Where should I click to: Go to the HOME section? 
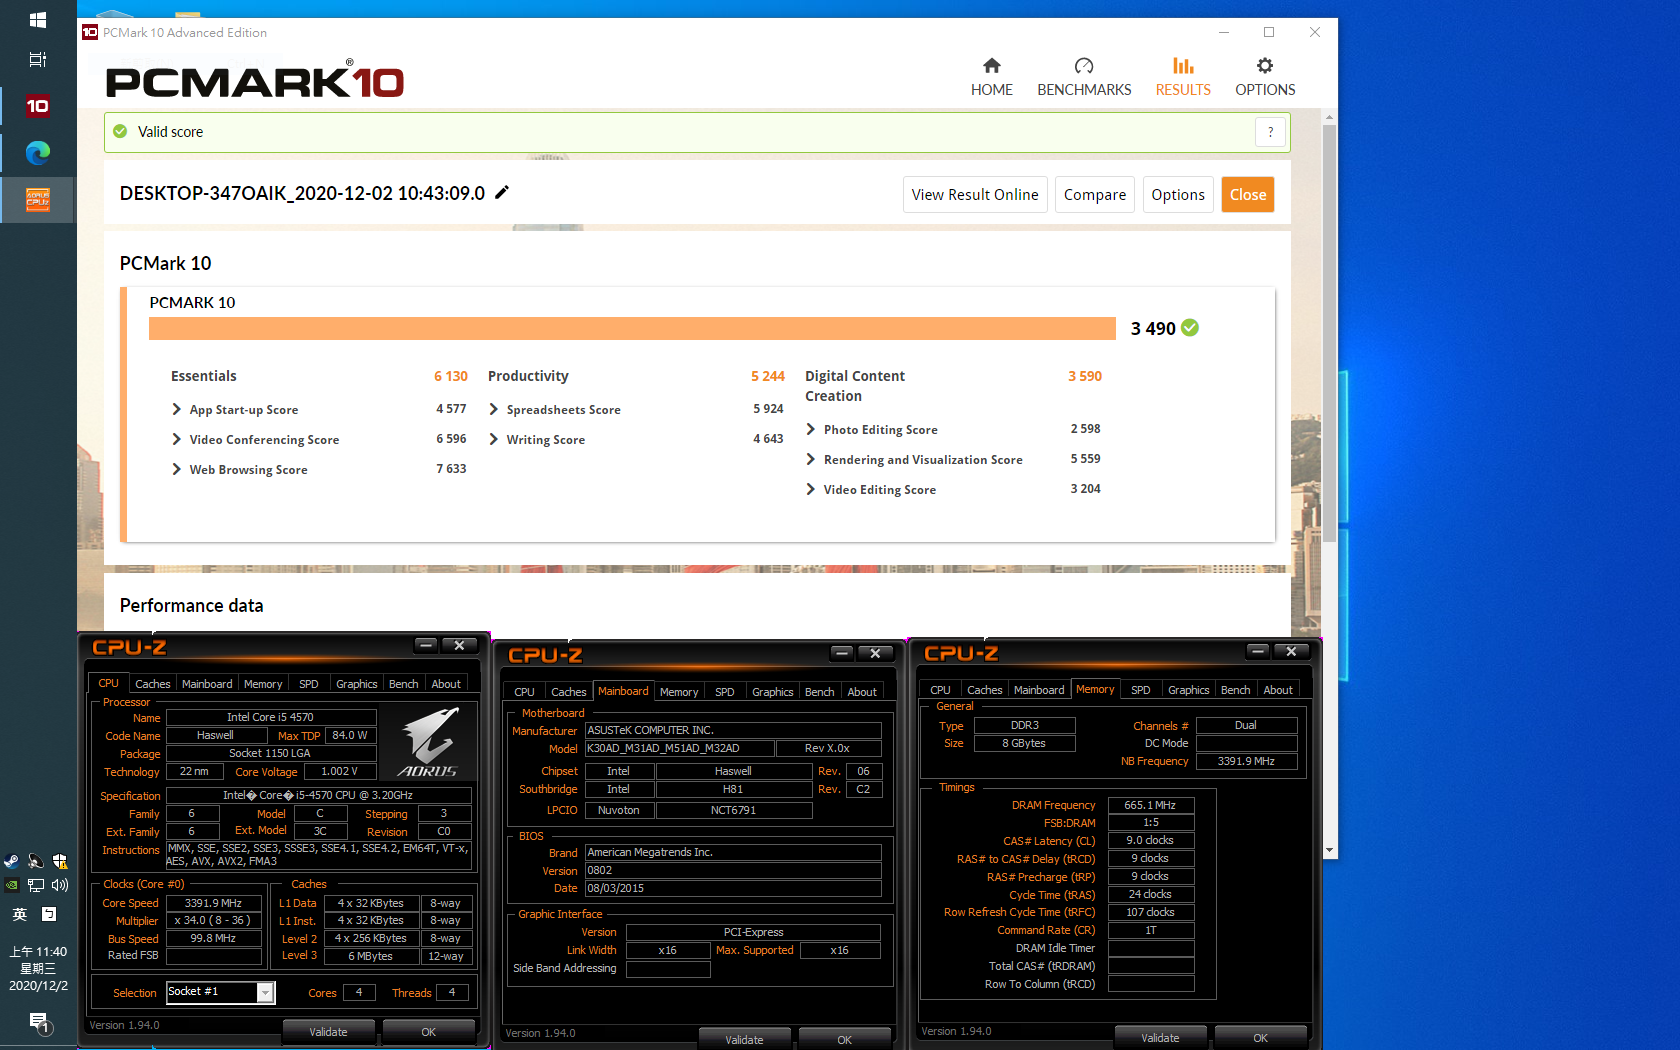[991, 77]
